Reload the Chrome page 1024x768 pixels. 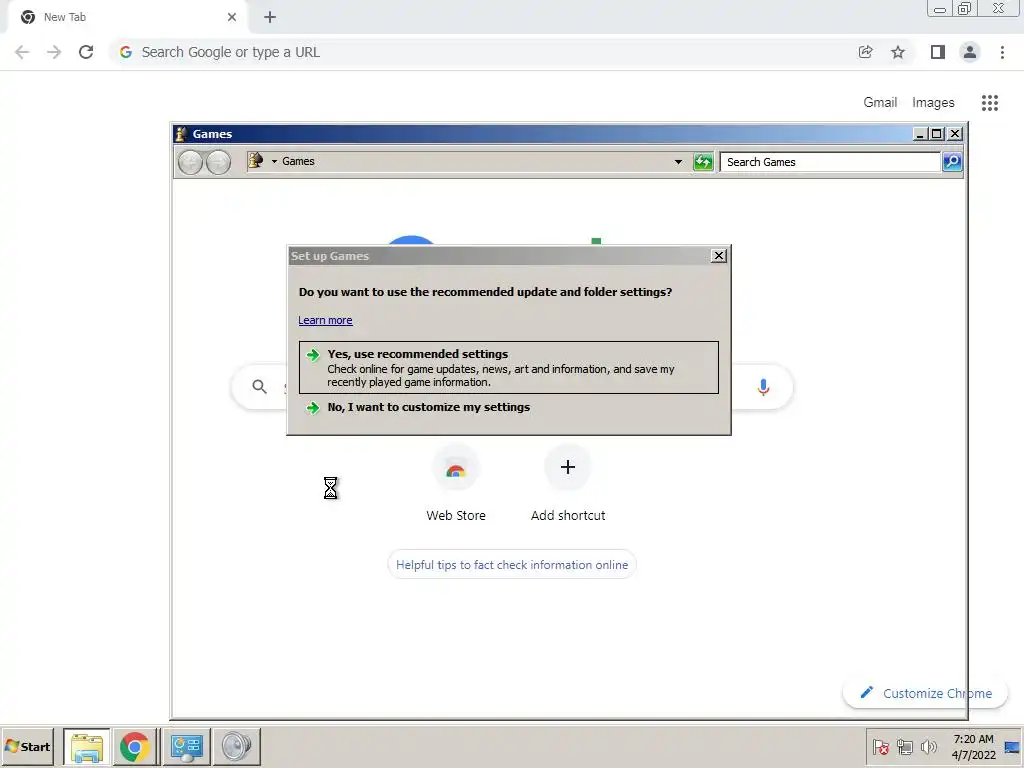[86, 52]
